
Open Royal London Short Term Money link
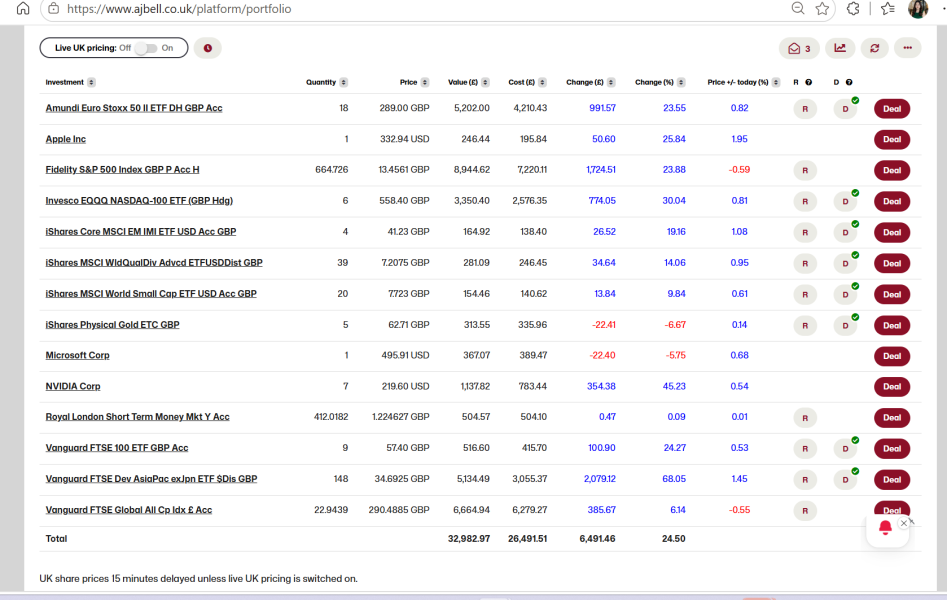pos(137,417)
